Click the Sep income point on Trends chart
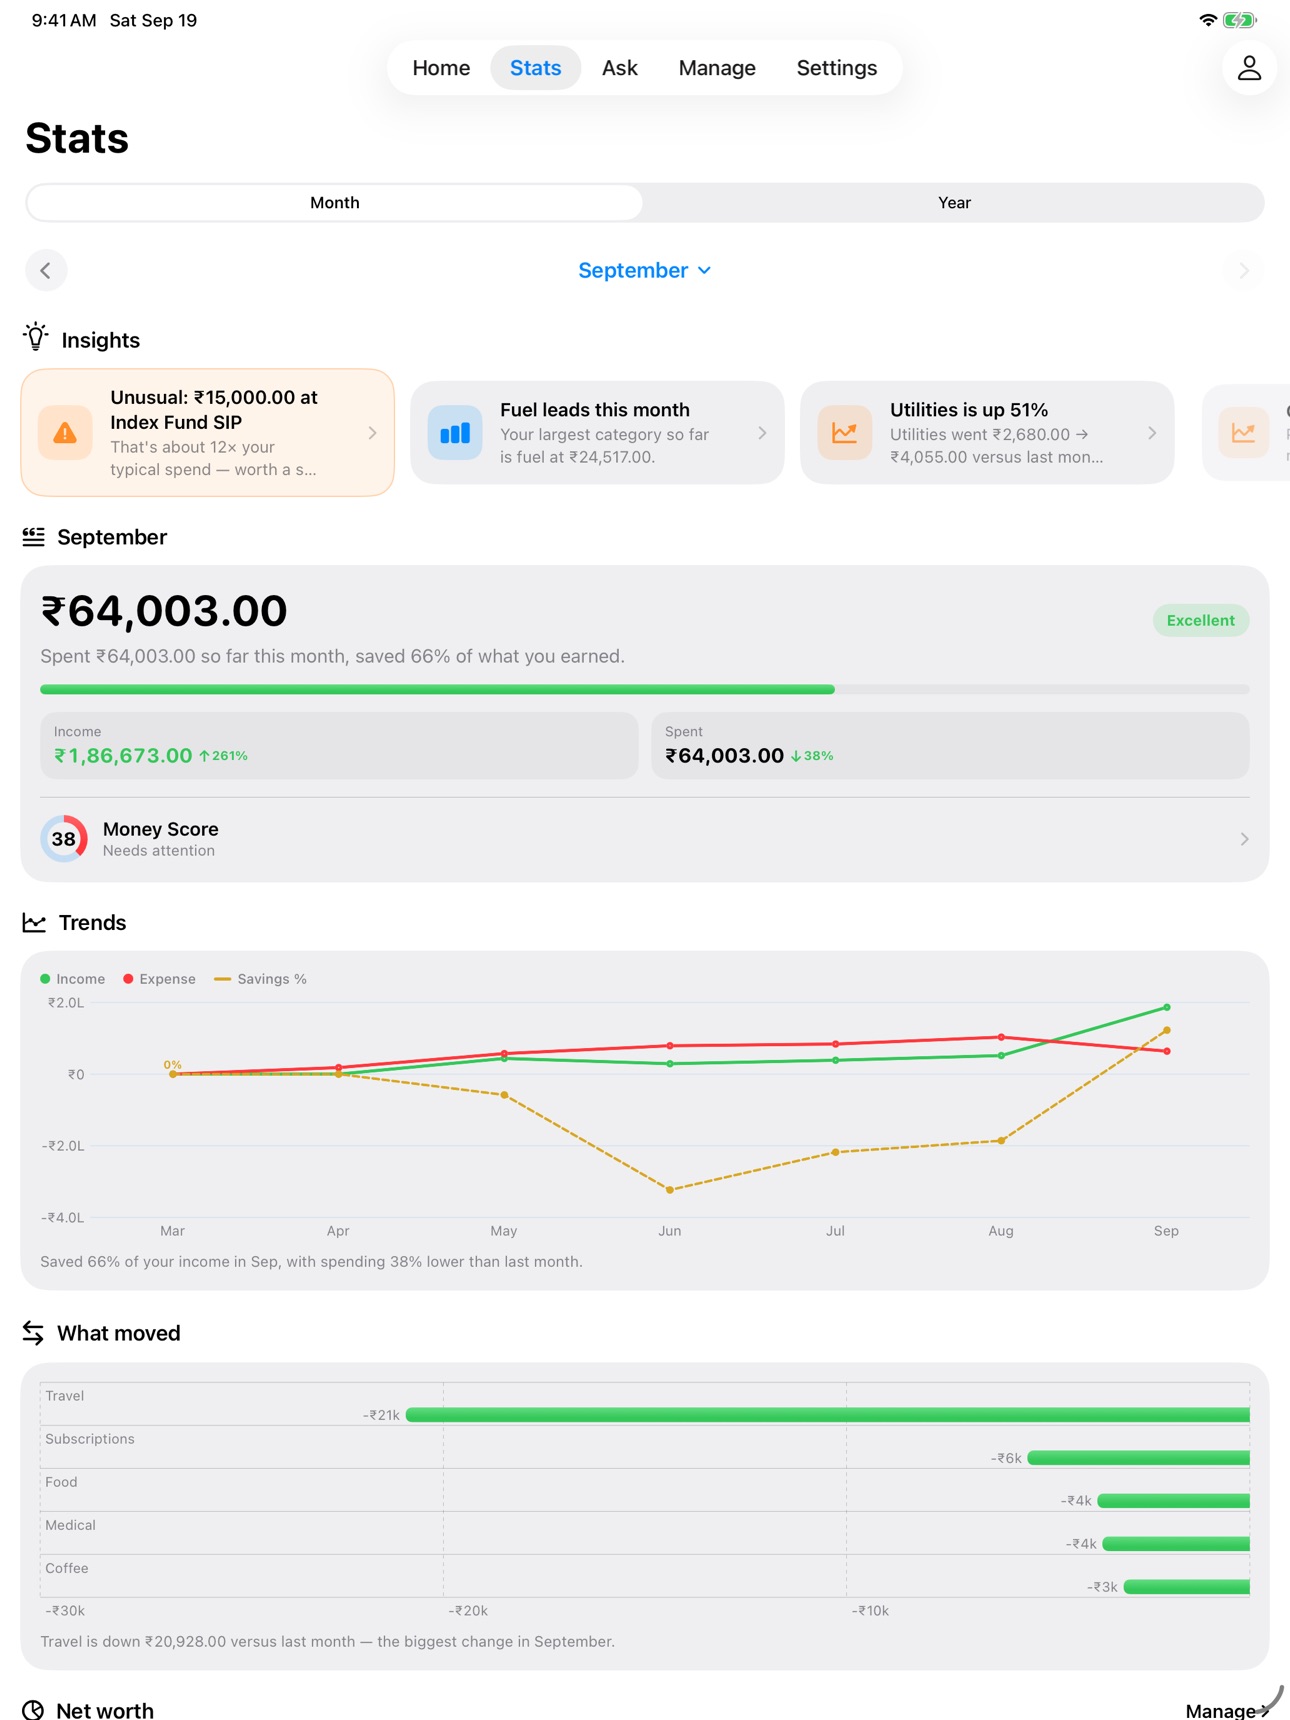Image resolution: width=1290 pixels, height=1720 pixels. click(x=1167, y=1007)
